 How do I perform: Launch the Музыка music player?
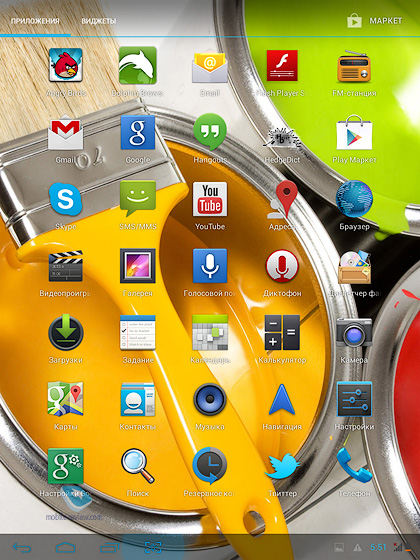(x=210, y=399)
